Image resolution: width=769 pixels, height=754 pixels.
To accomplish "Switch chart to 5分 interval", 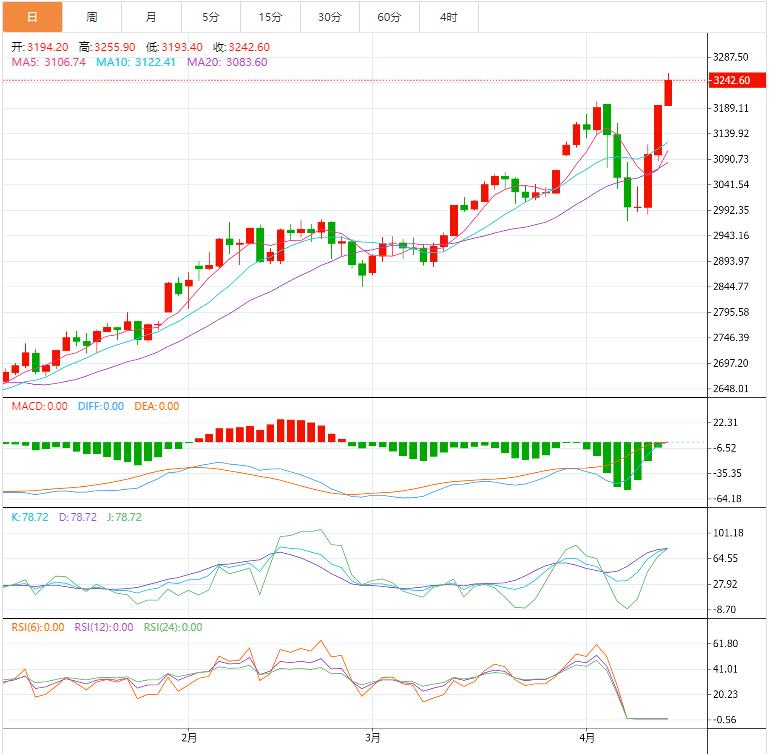I will click(x=210, y=17).
